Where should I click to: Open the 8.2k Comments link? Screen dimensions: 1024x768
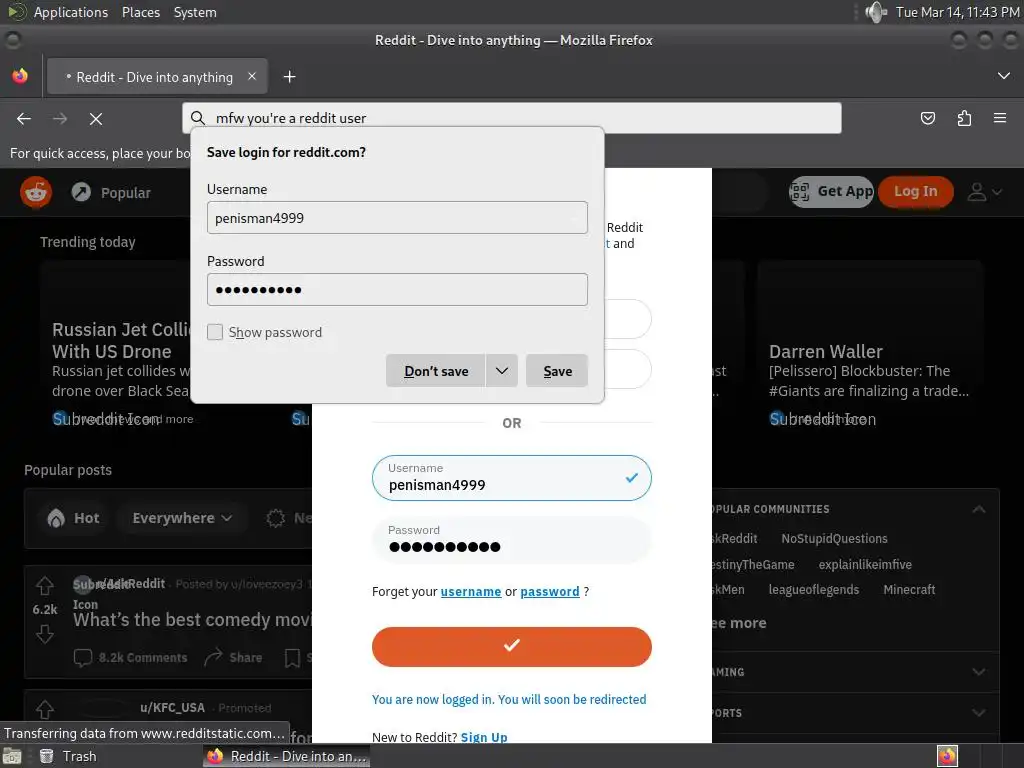point(131,658)
